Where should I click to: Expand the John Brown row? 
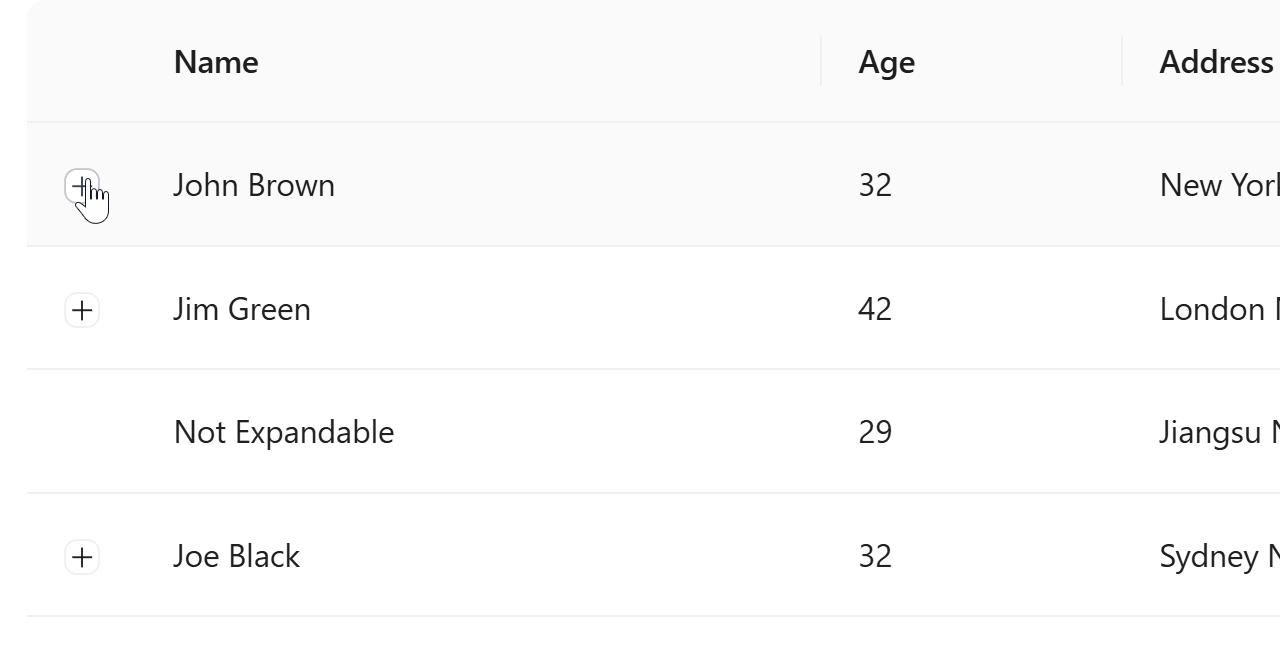pyautogui.click(x=82, y=186)
